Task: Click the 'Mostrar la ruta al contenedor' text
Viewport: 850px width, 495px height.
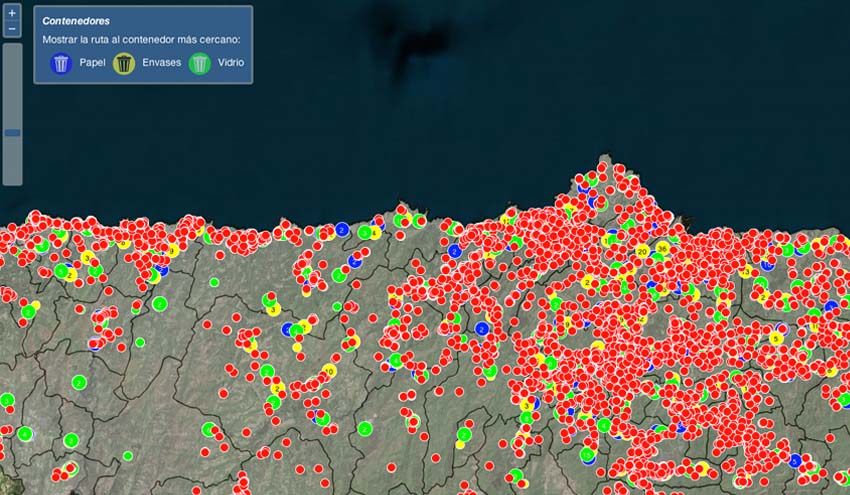Action: point(141,40)
